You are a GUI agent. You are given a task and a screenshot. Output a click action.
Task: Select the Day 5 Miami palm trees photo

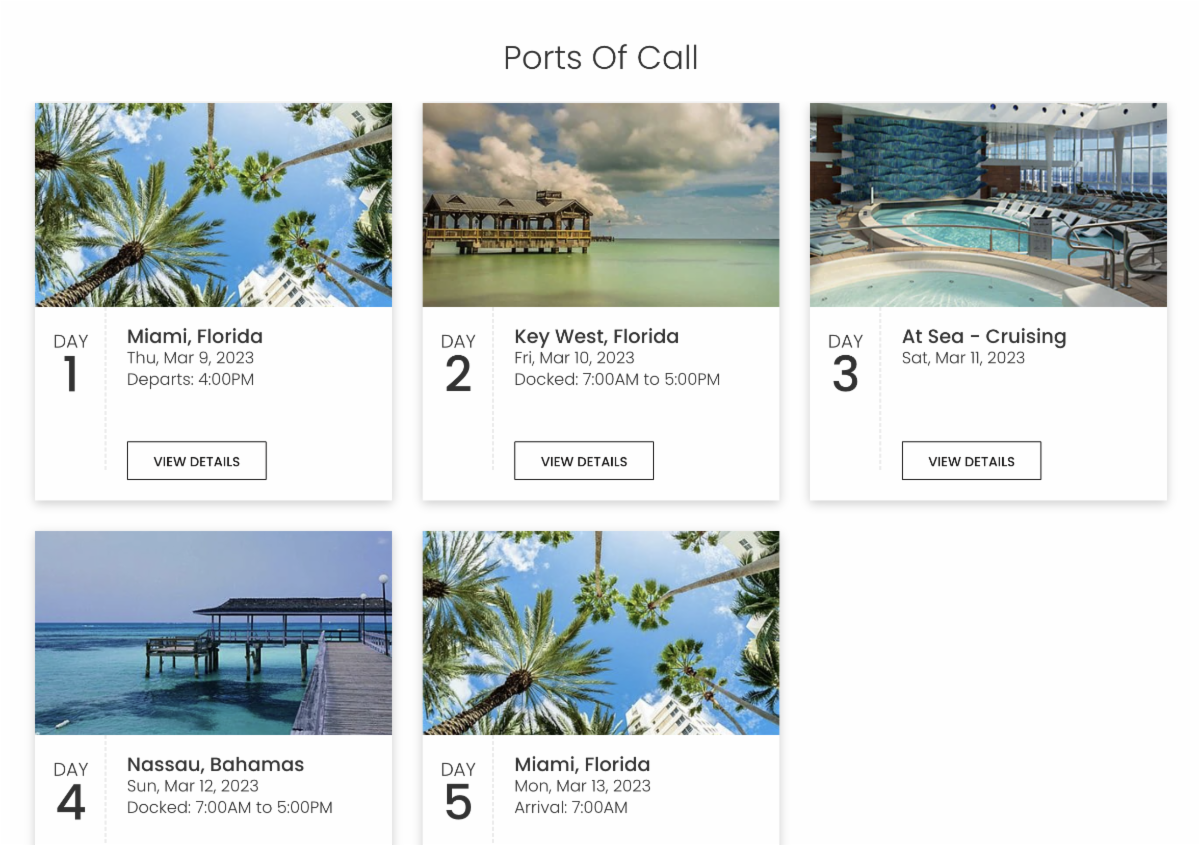(x=600, y=633)
